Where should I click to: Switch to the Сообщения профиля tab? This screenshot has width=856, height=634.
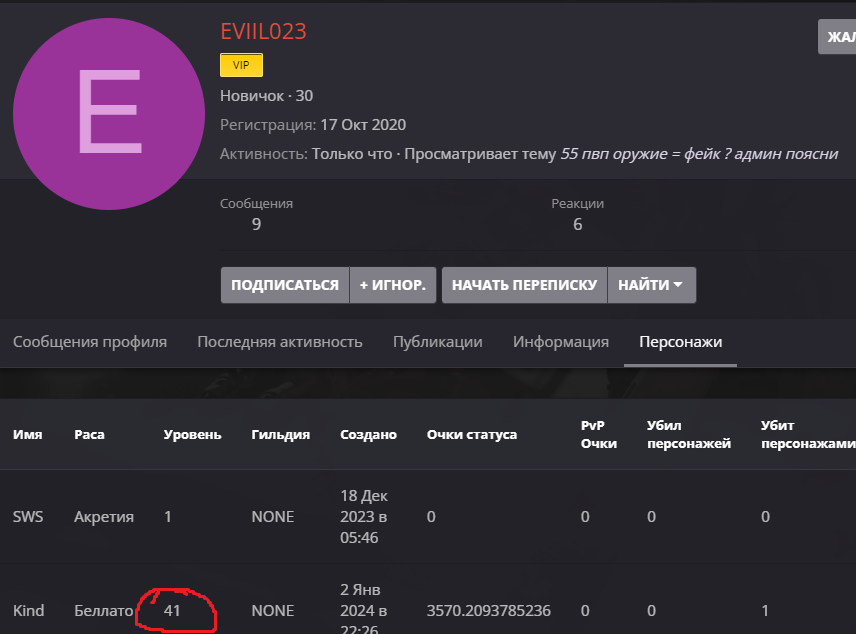90,342
